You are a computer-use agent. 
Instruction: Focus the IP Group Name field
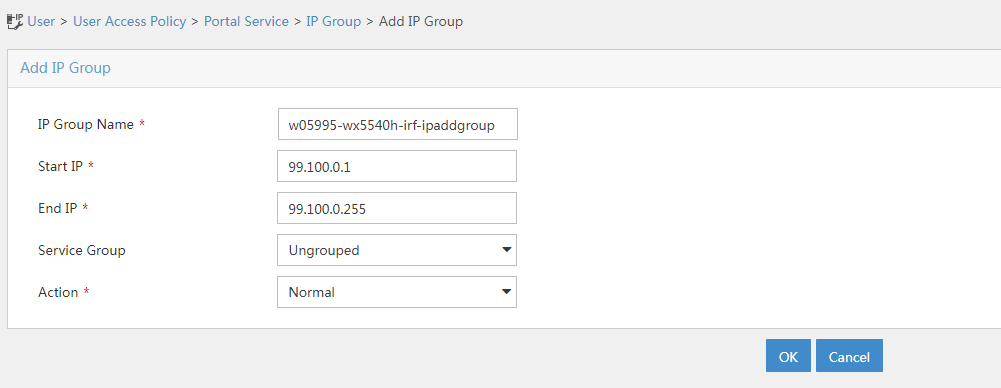click(x=398, y=124)
